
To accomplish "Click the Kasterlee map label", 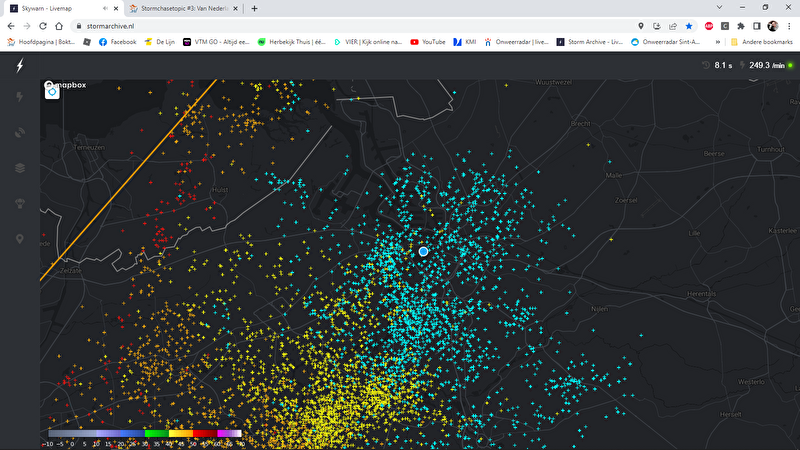I will coord(783,231).
